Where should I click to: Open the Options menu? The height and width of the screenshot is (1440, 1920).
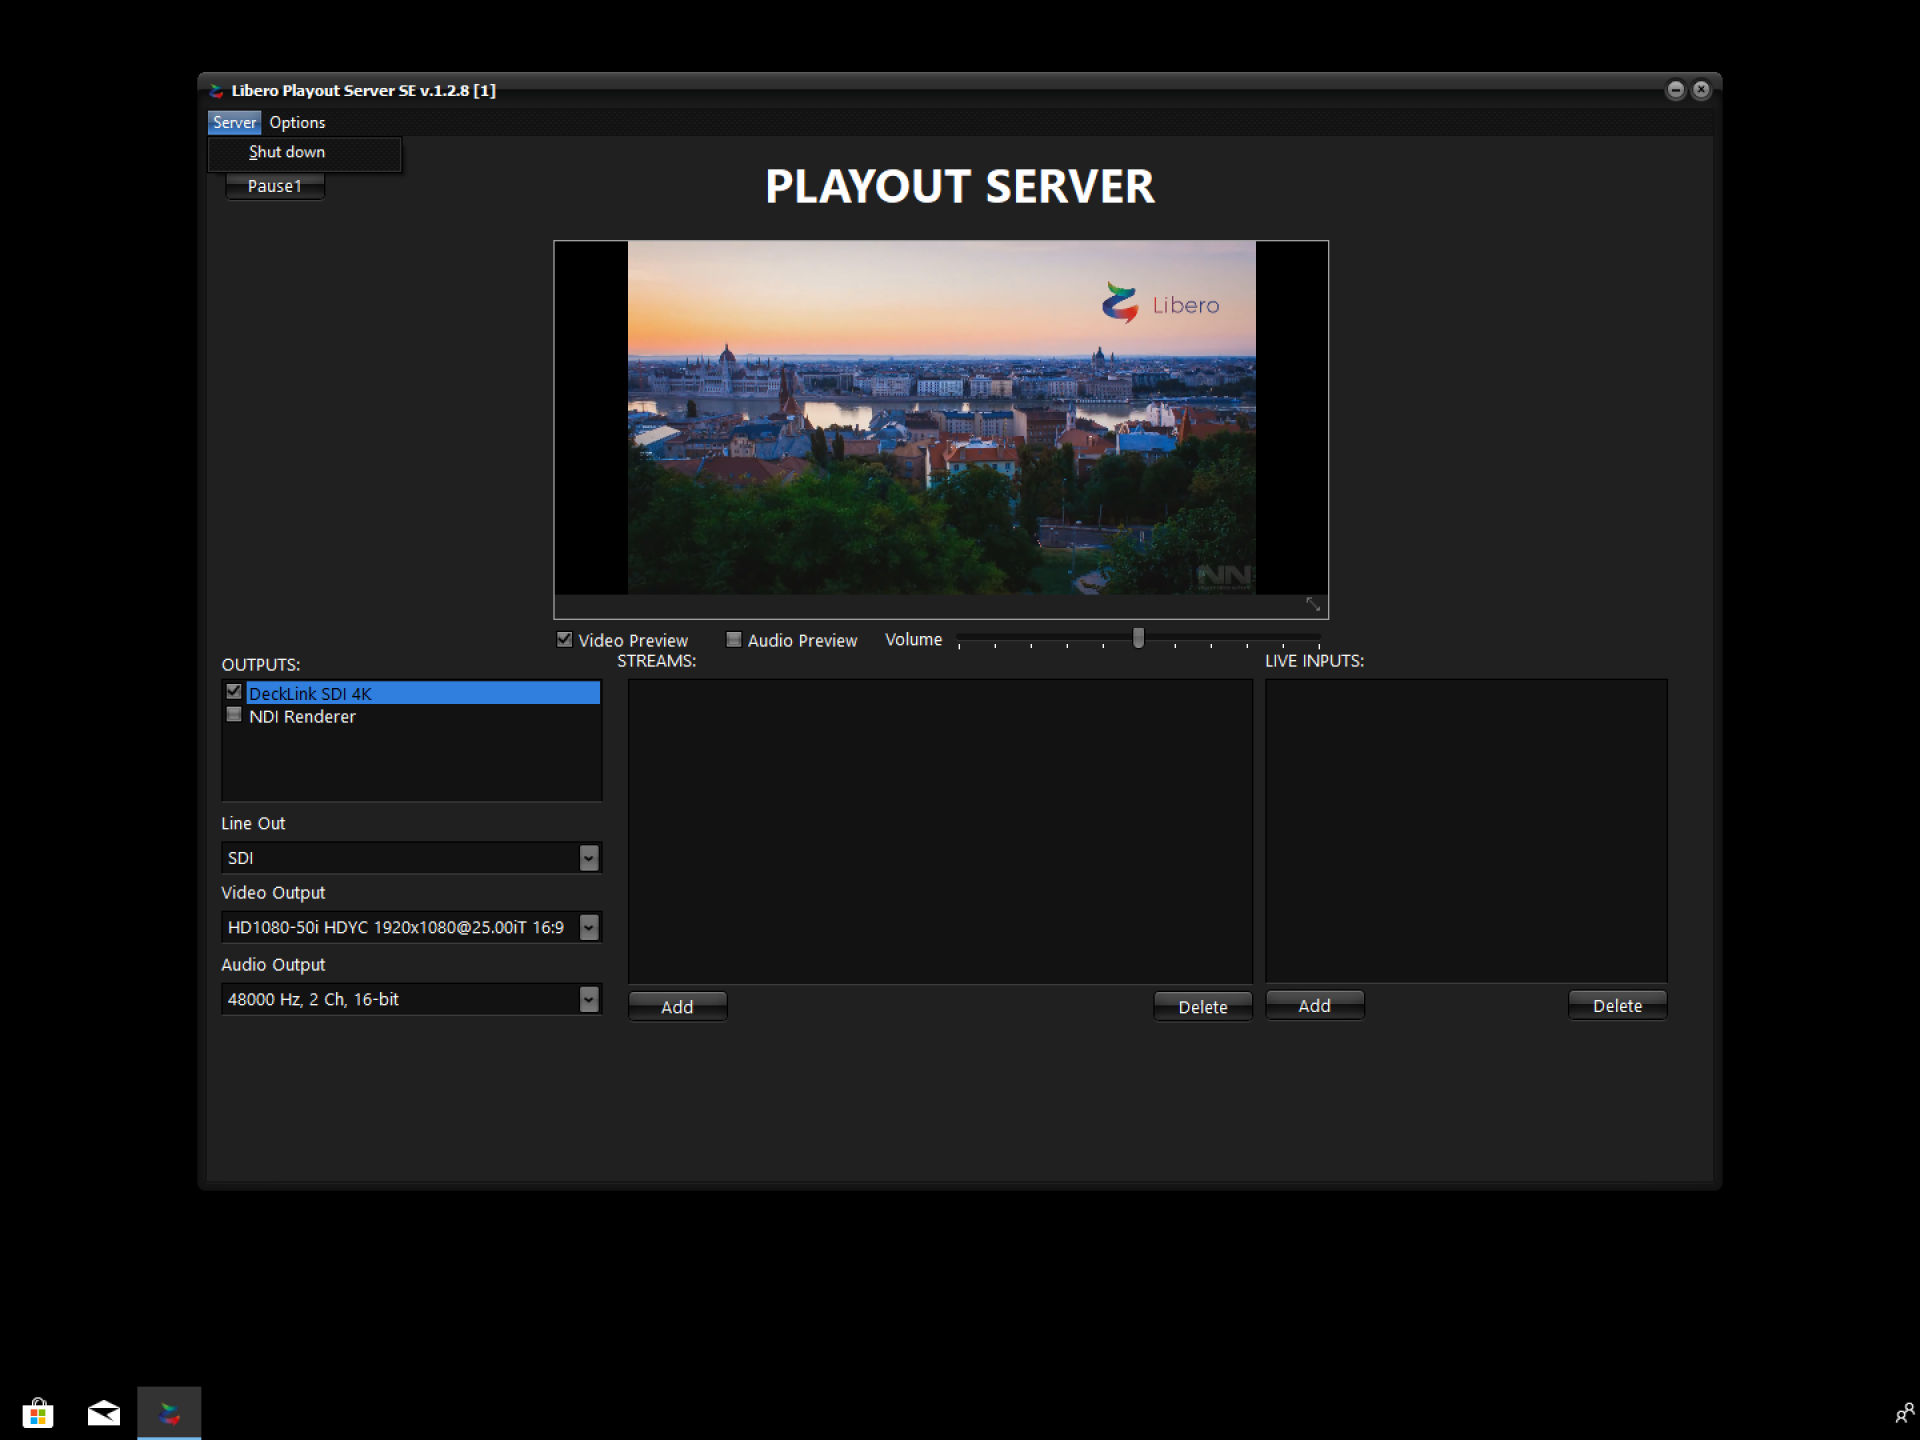297,122
